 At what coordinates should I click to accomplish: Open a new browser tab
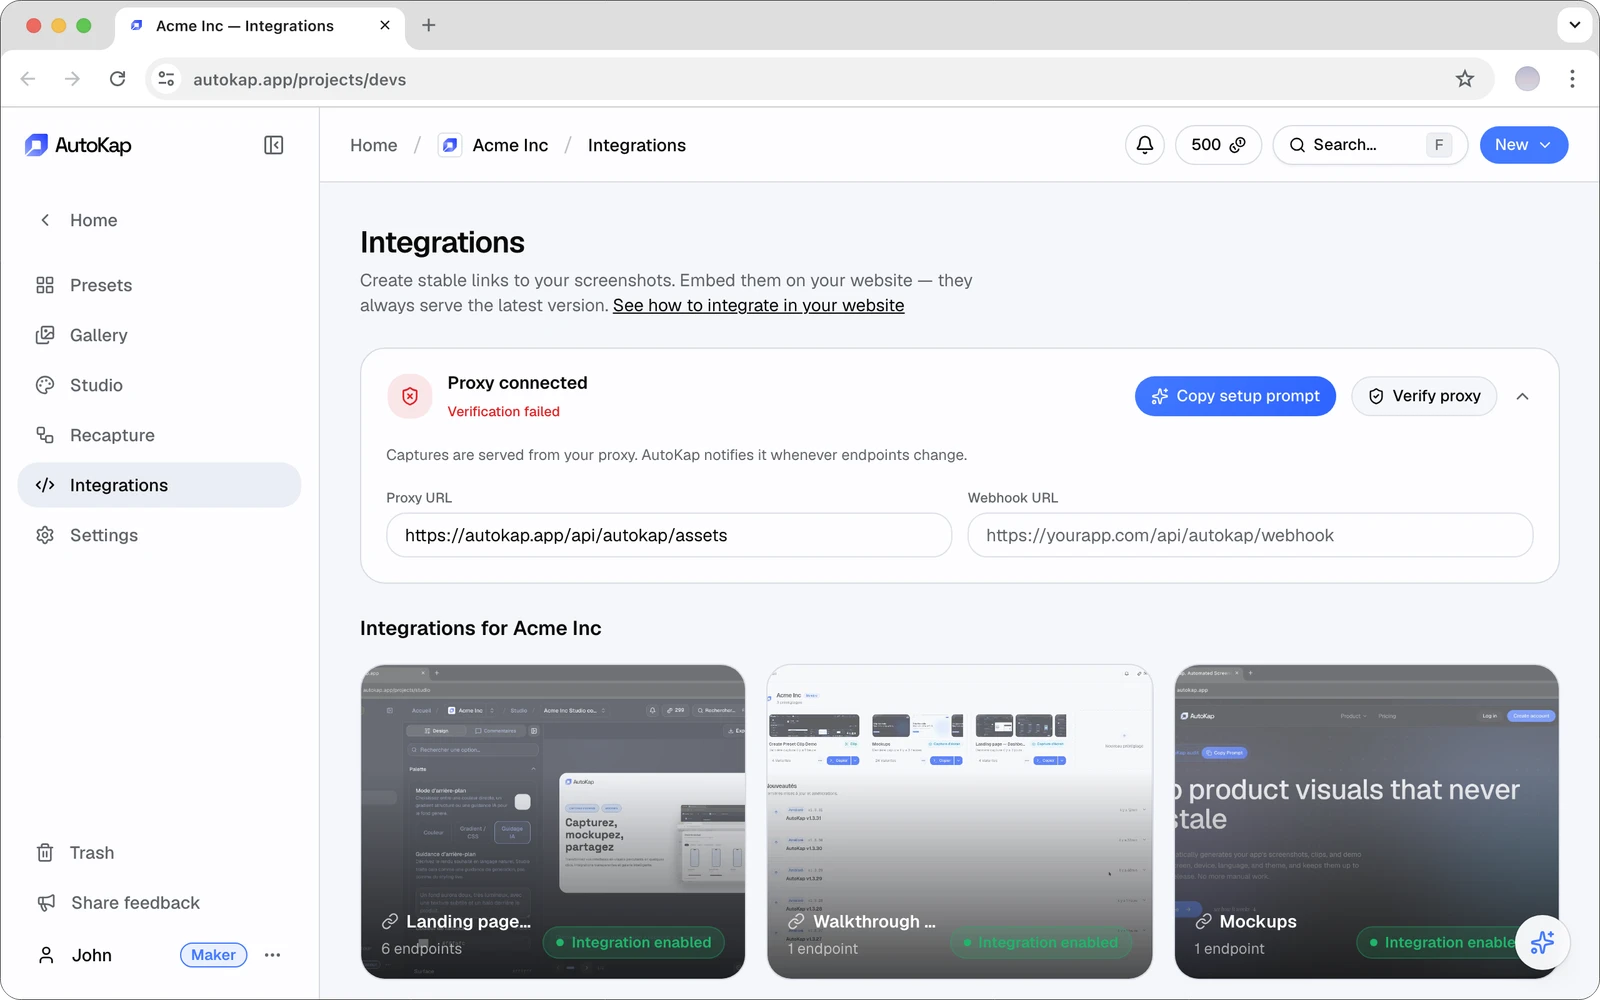point(428,25)
